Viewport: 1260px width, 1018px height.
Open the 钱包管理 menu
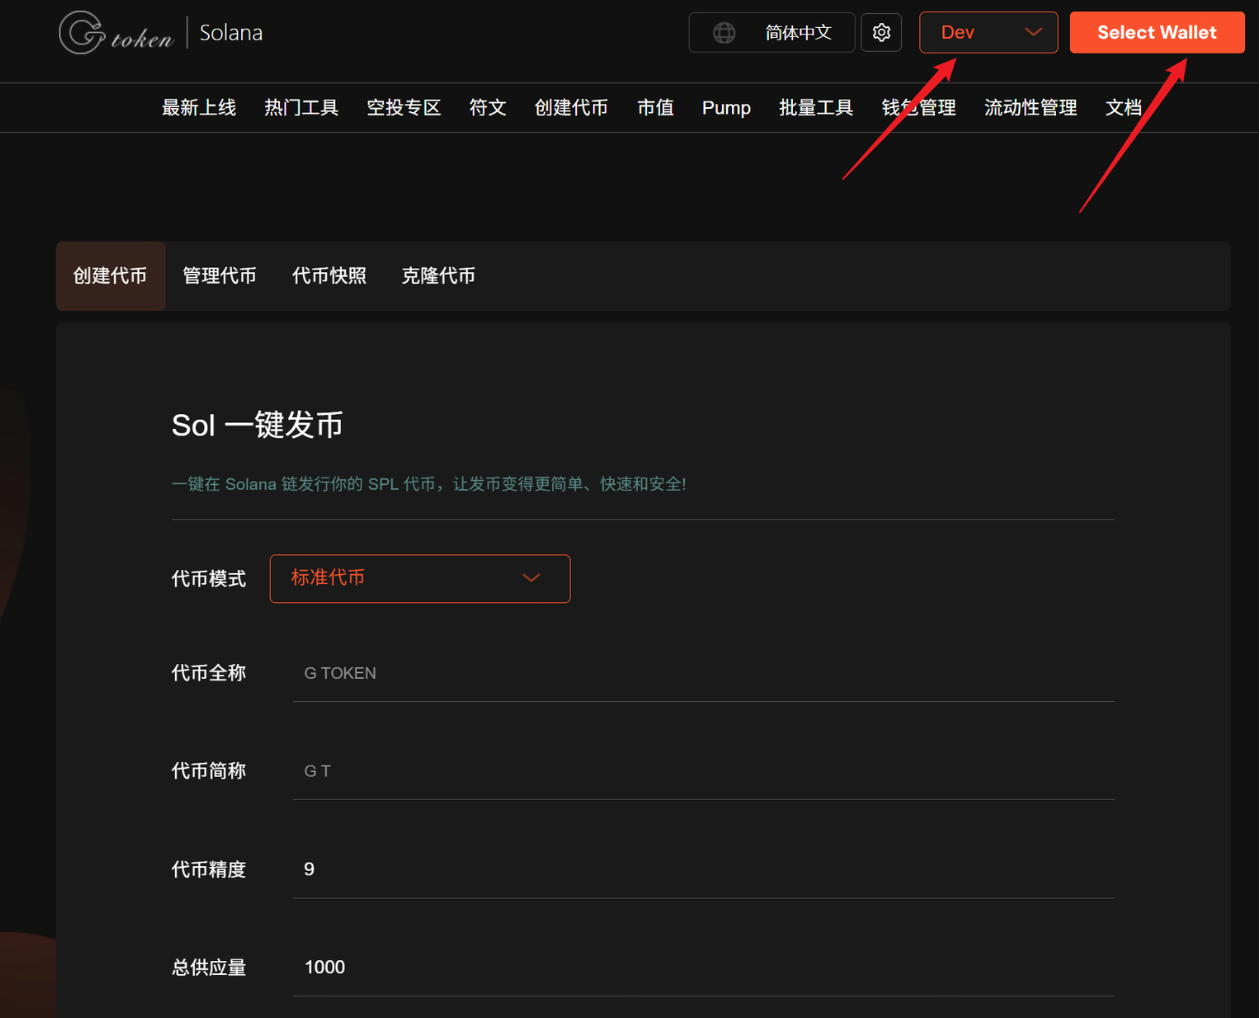pos(919,108)
